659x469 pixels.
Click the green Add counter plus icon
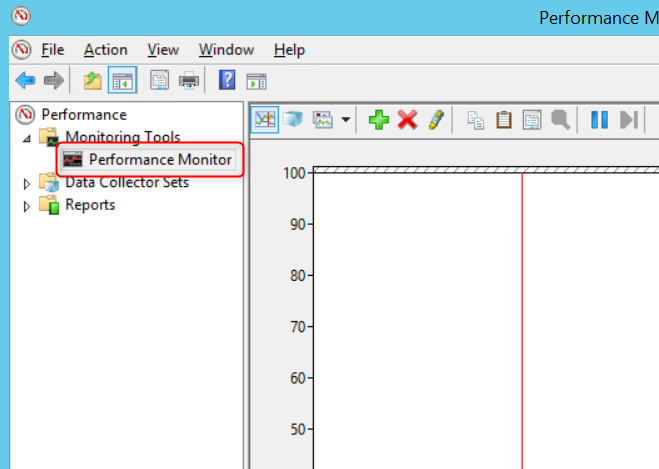coord(379,120)
